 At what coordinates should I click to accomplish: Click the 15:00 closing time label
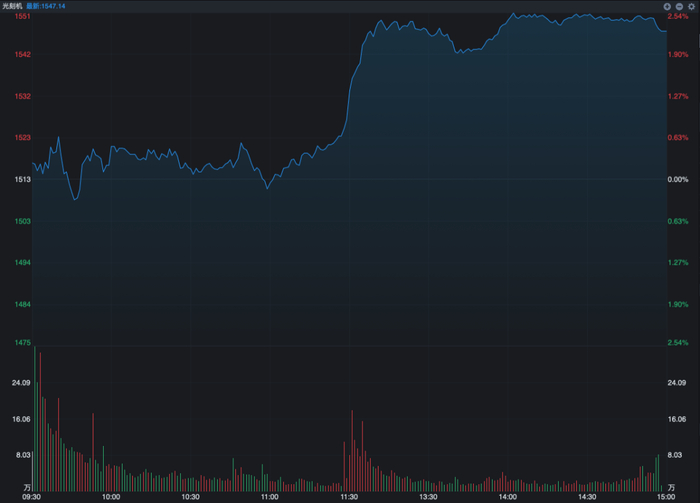coord(666,497)
